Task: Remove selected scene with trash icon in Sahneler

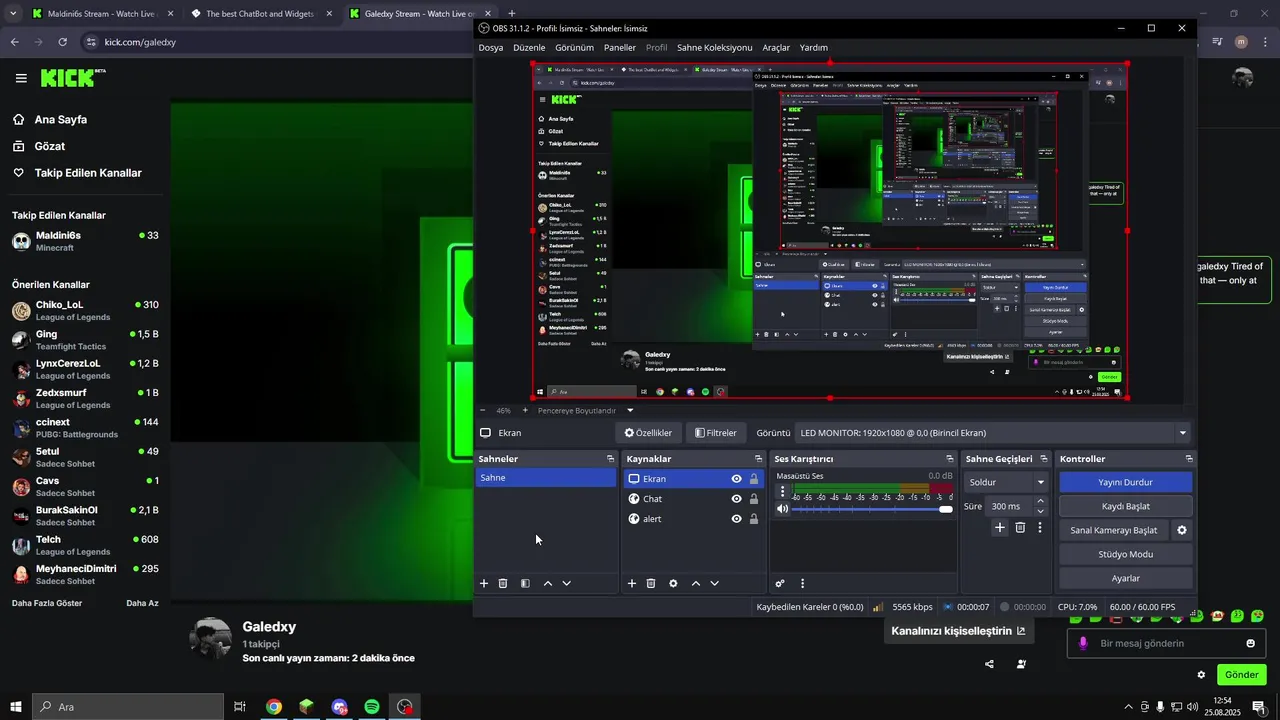Action: pyautogui.click(x=503, y=583)
